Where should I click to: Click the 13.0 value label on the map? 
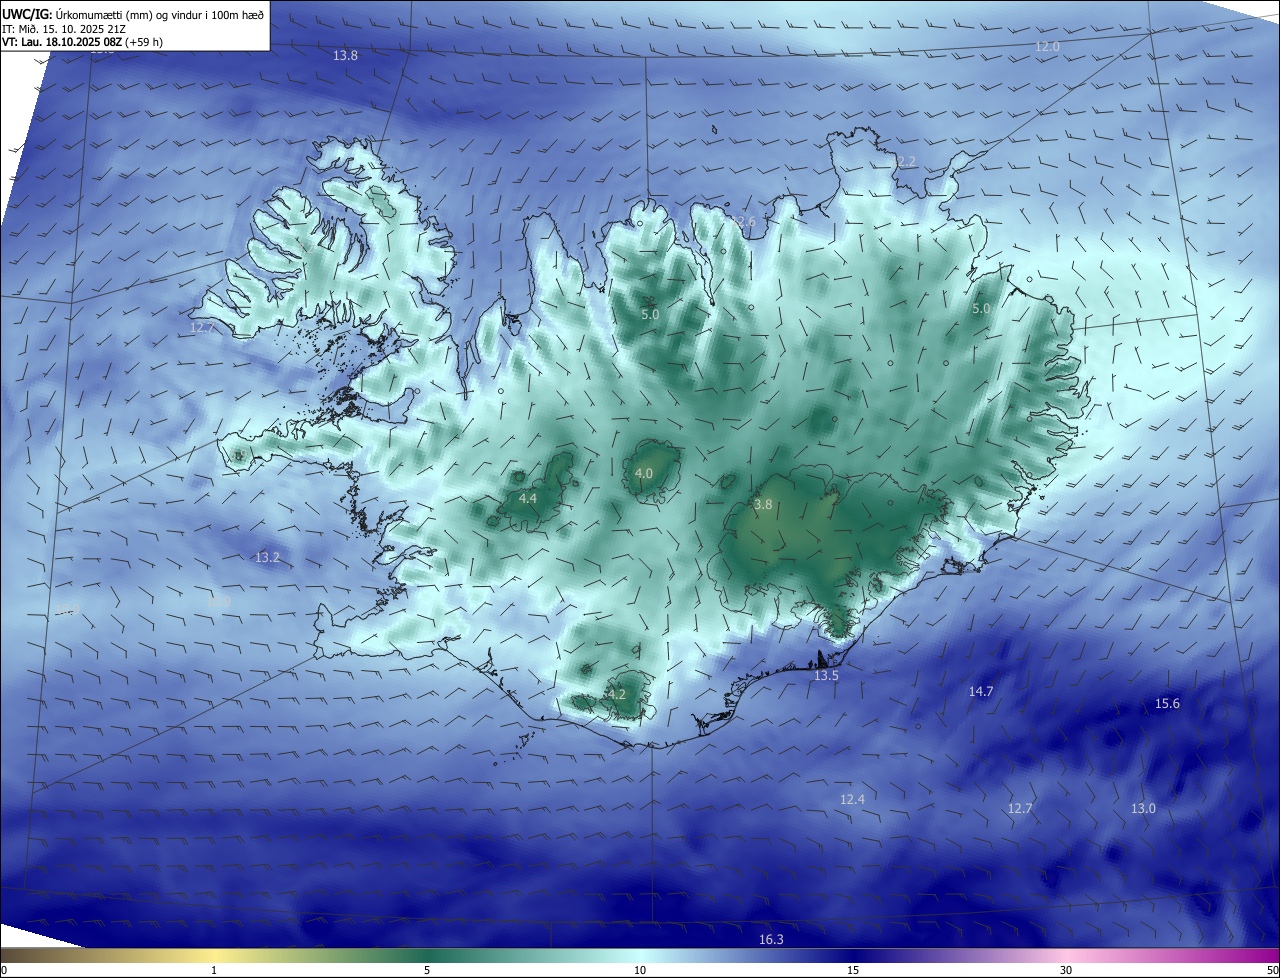(1143, 808)
